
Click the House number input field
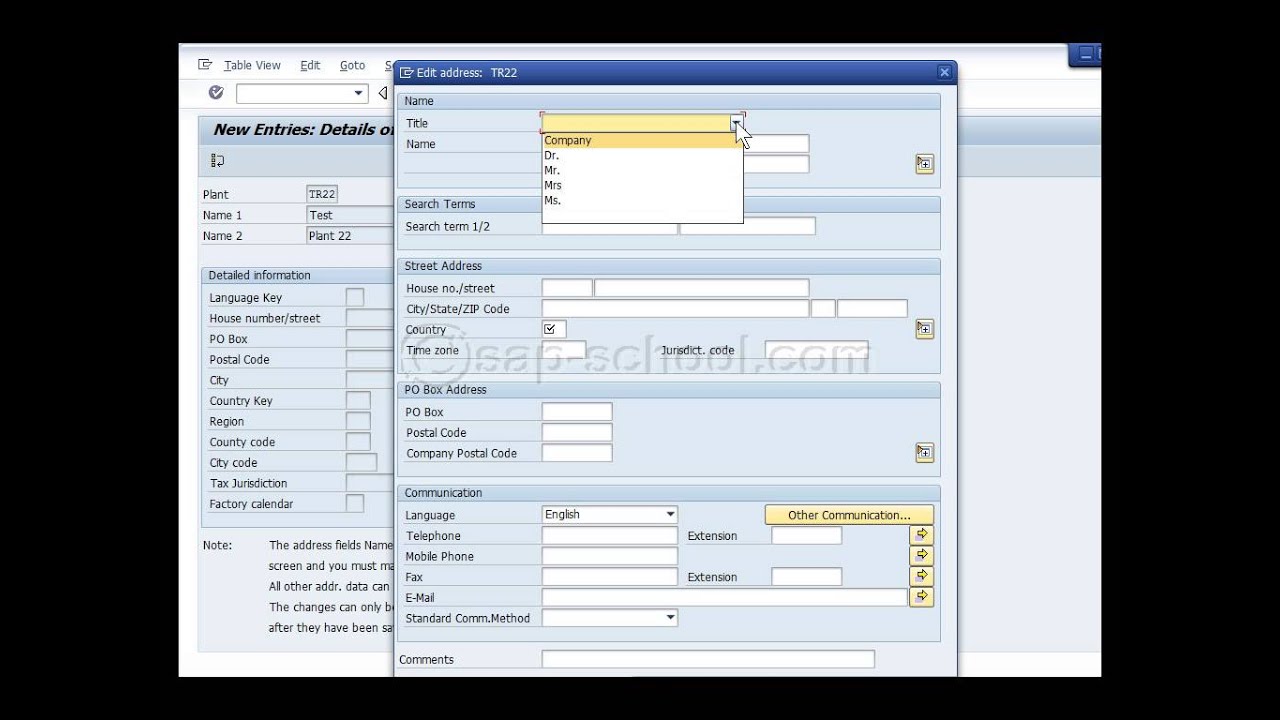pyautogui.click(x=567, y=288)
